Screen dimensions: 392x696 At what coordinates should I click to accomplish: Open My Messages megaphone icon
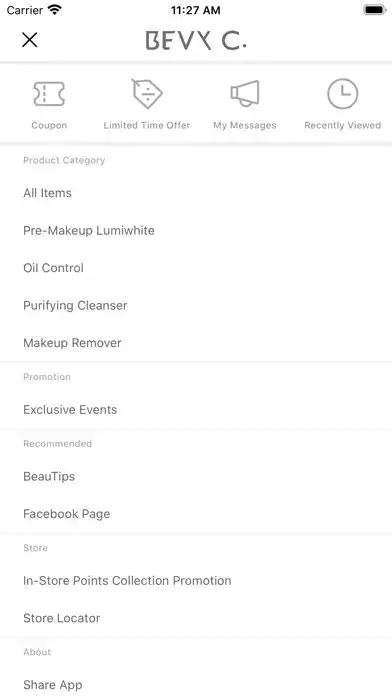tap(245, 94)
